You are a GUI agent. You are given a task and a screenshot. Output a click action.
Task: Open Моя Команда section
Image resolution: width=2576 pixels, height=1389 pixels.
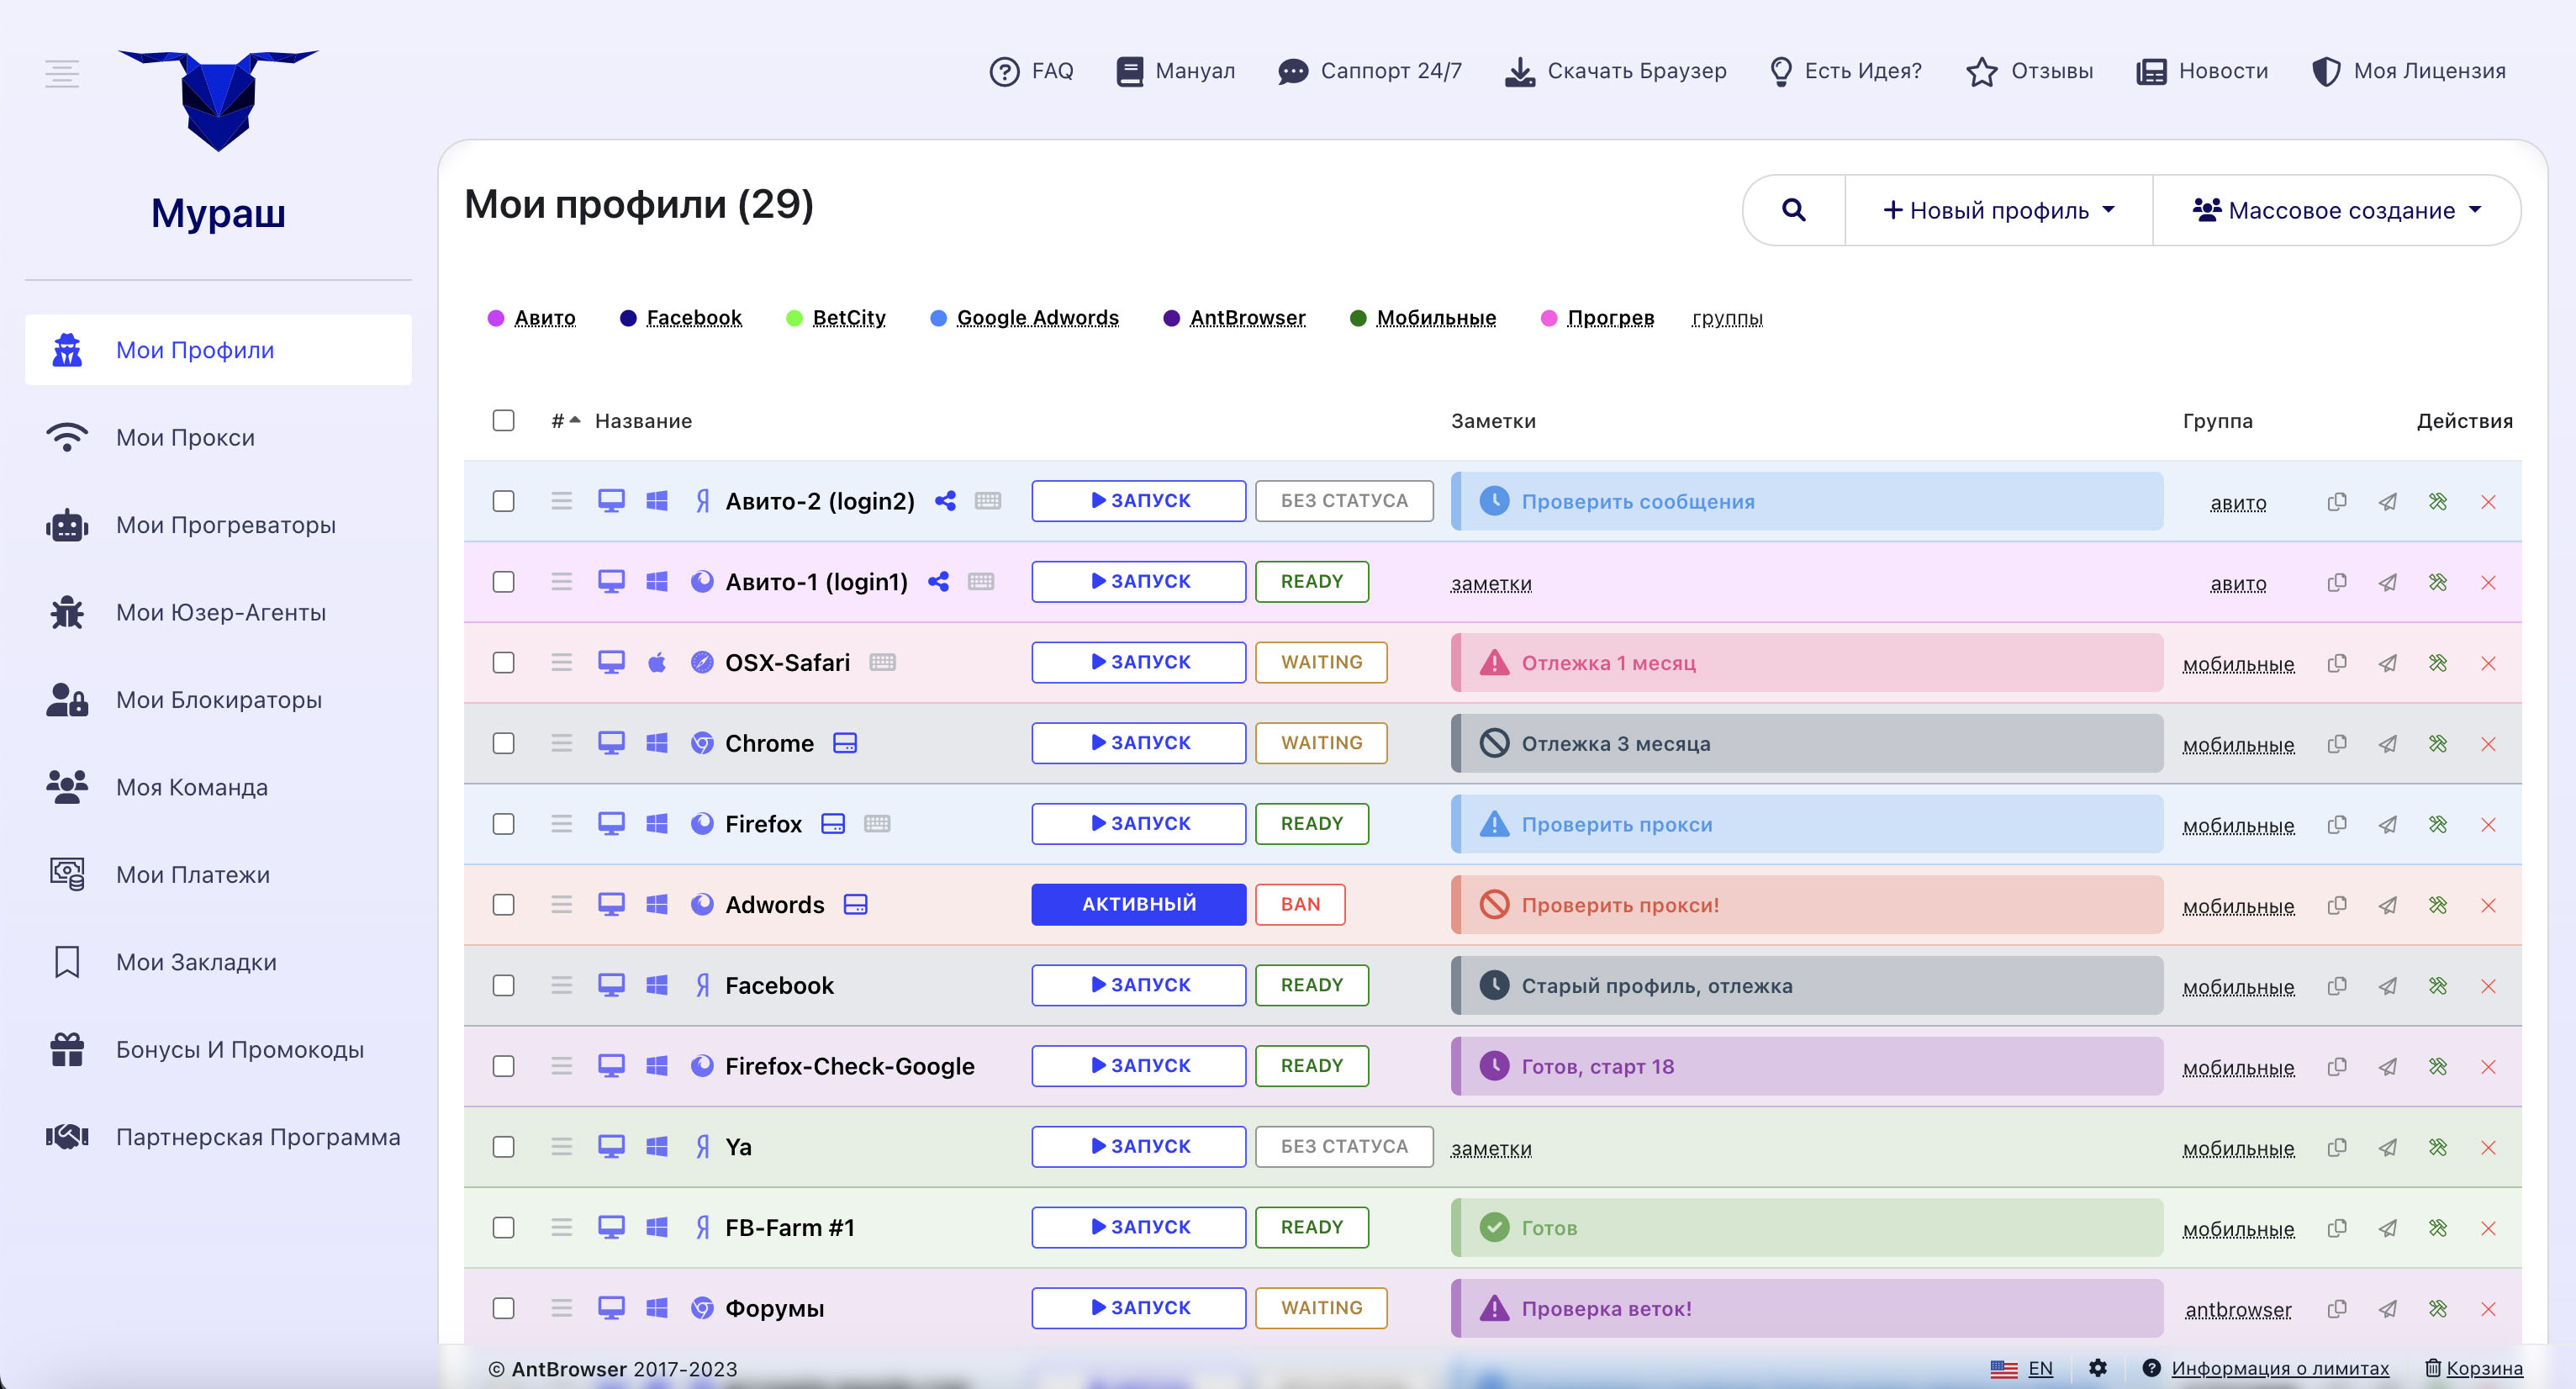(218, 787)
